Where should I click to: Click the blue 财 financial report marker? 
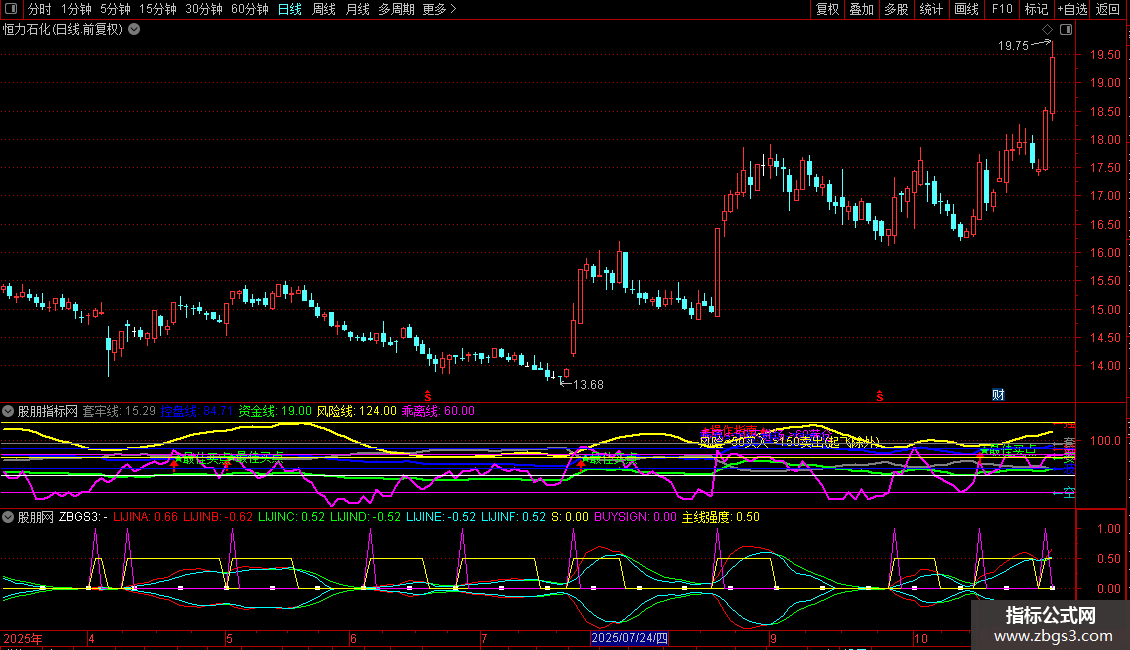point(997,394)
